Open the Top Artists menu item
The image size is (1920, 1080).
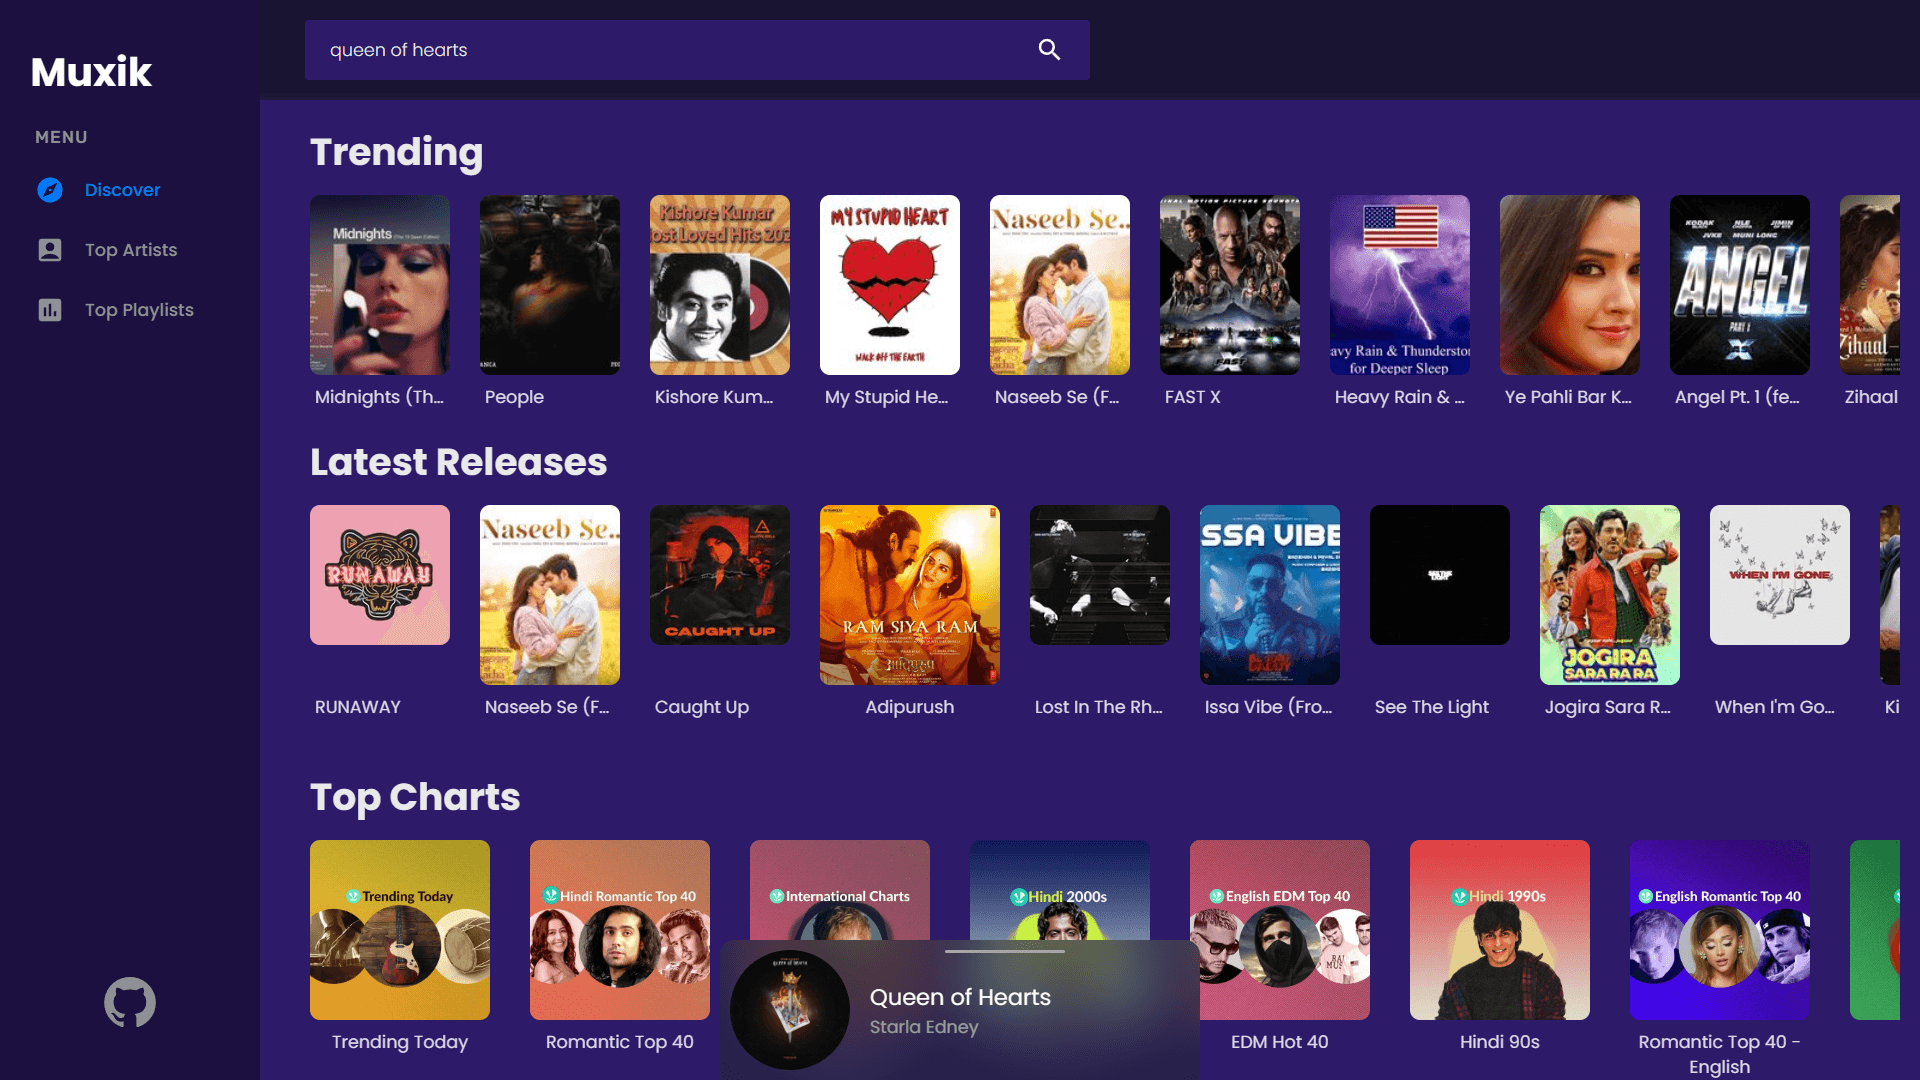tap(131, 250)
